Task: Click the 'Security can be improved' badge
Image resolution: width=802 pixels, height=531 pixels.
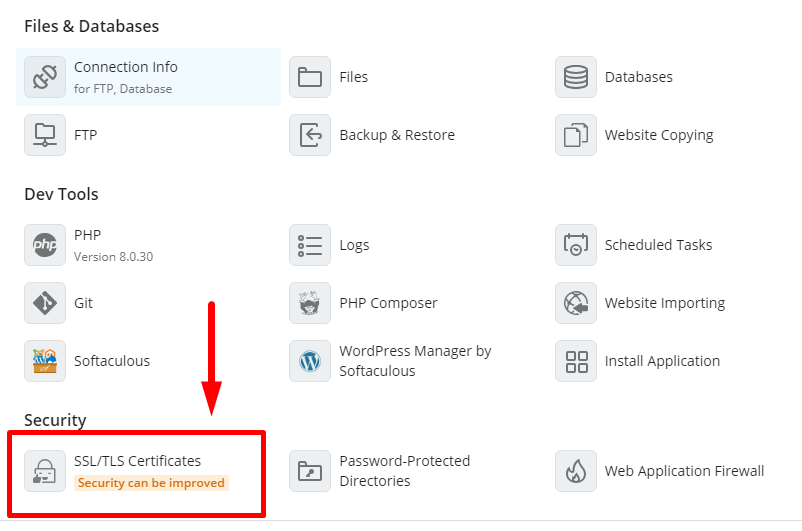Action: pyautogui.click(x=151, y=483)
